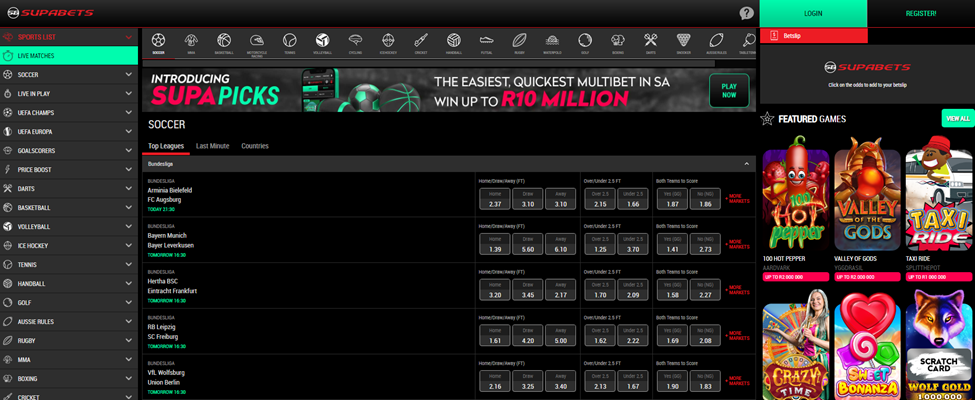Open the help question mark icon
Viewport: 975px width, 400px height.
click(746, 14)
